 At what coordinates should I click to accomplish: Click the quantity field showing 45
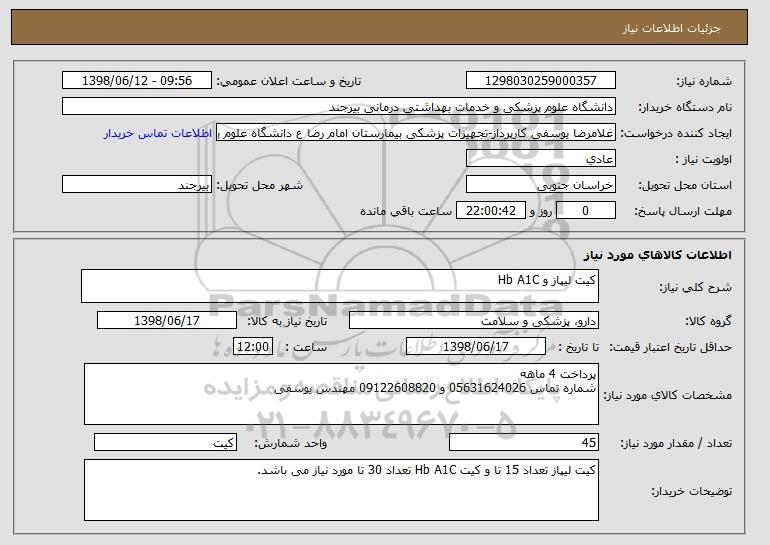point(524,442)
